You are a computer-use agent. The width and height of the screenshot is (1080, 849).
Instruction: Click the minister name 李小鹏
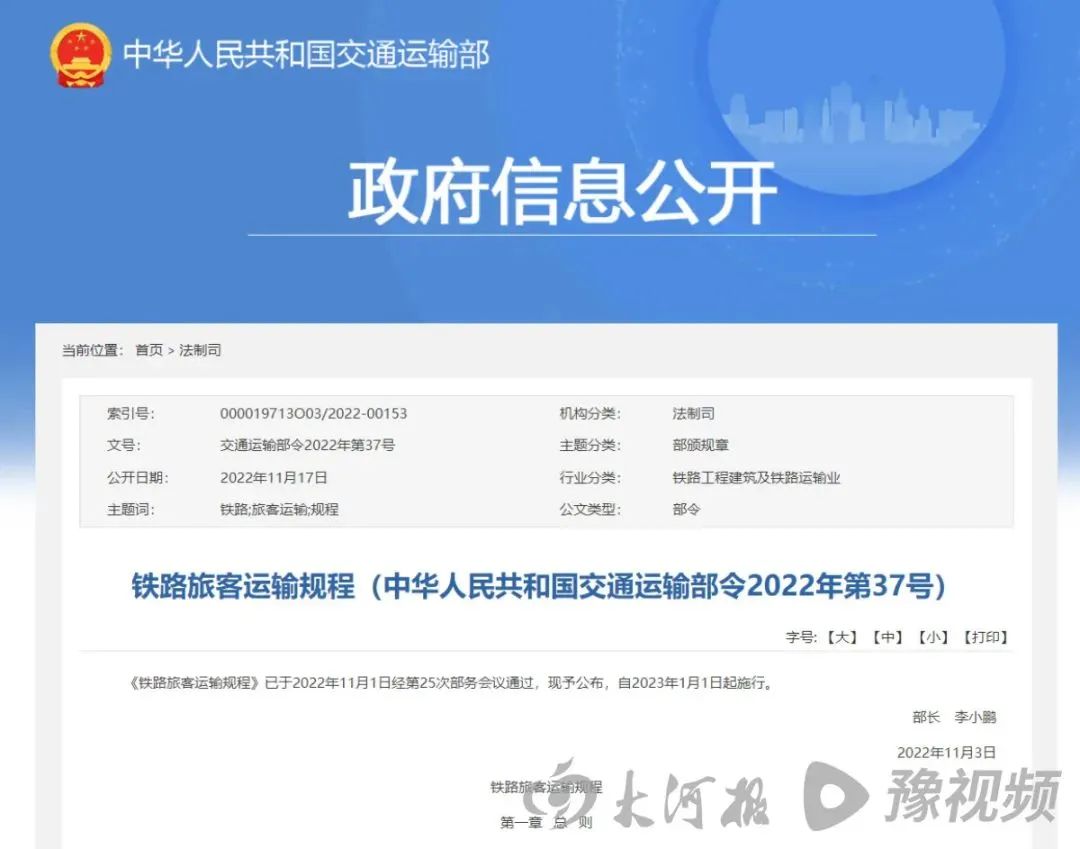(x=975, y=717)
